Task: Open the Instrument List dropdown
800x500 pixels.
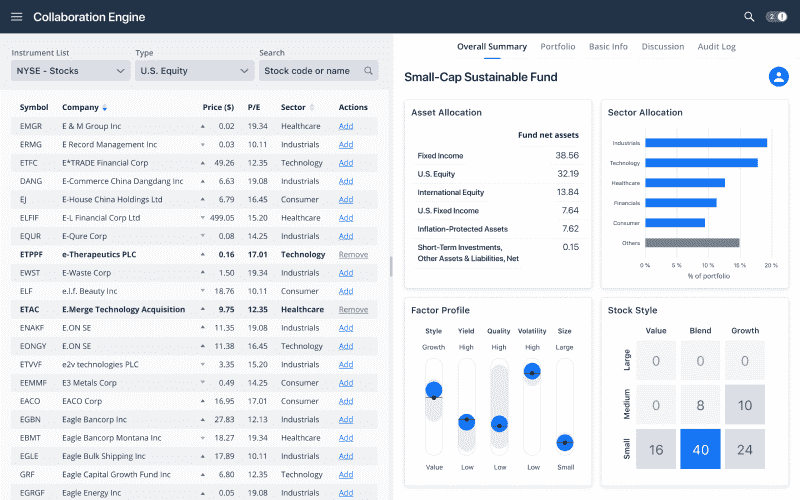Action: tap(70, 71)
